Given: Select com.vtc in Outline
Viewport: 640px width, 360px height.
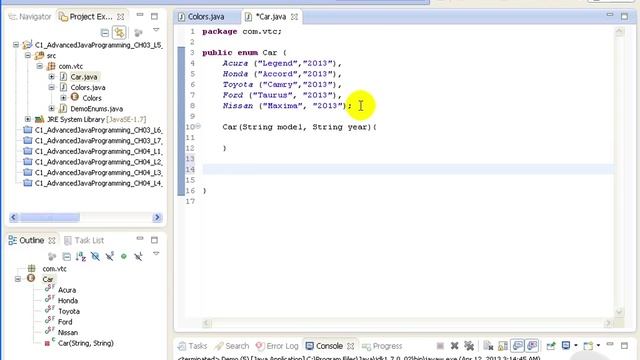Looking at the screenshot, I should tap(54, 269).
